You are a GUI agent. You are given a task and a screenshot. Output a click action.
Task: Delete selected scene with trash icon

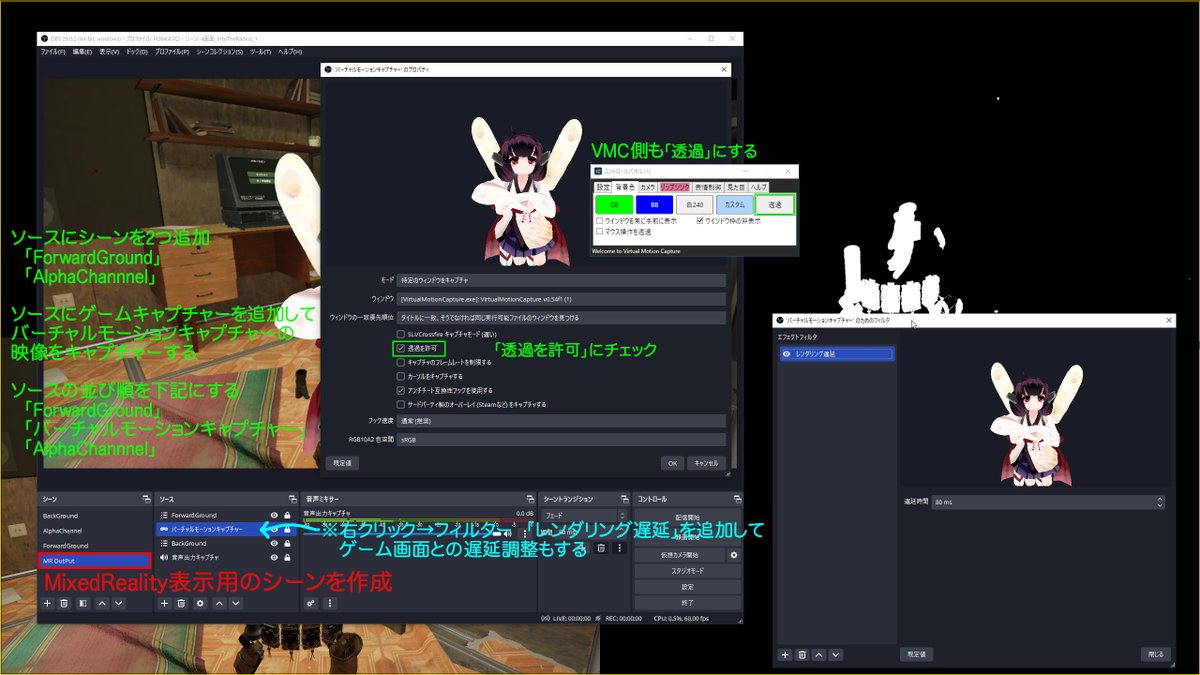[64, 603]
